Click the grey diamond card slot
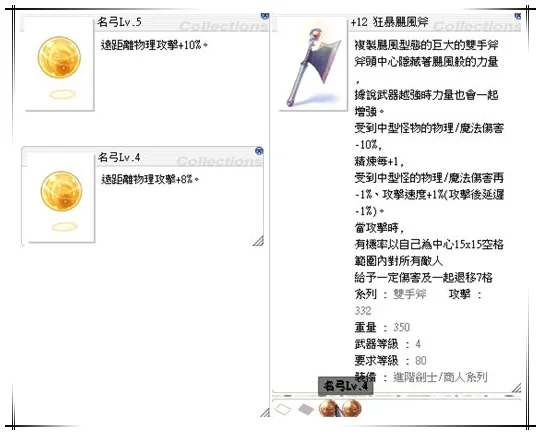The width and height of the screenshot is (541, 435). click(x=306, y=410)
